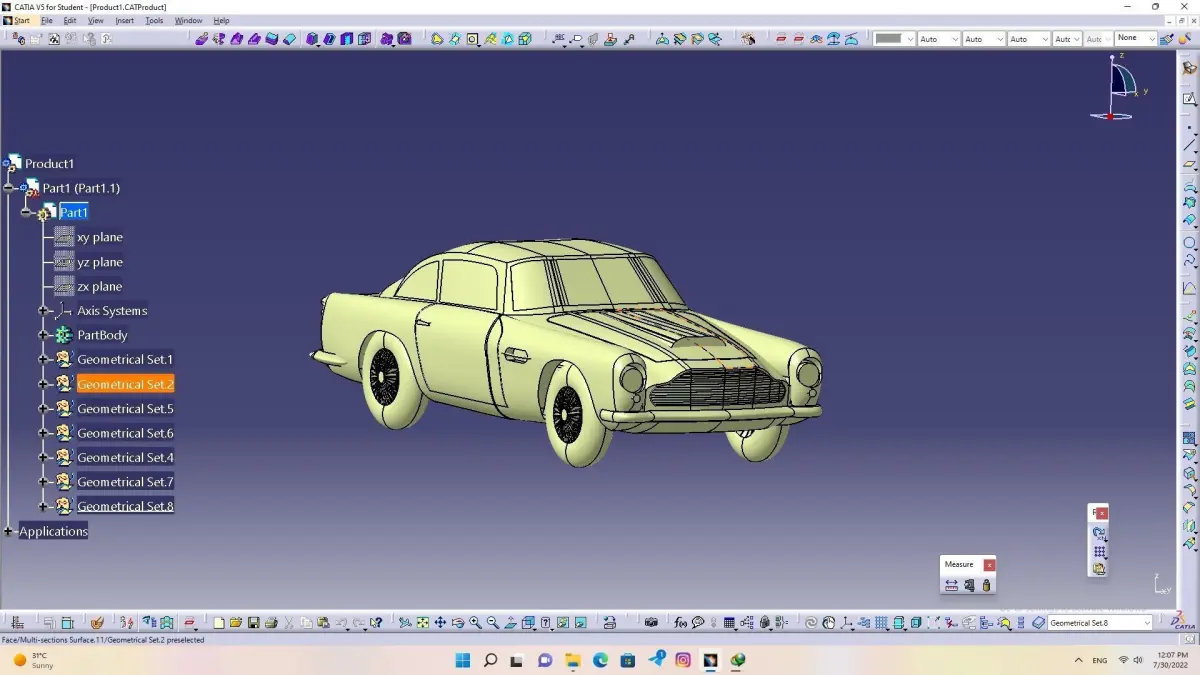This screenshot has width=1200, height=675.
Task: Collapse the Part1 (Part1.1) tree node
Action: point(9,188)
